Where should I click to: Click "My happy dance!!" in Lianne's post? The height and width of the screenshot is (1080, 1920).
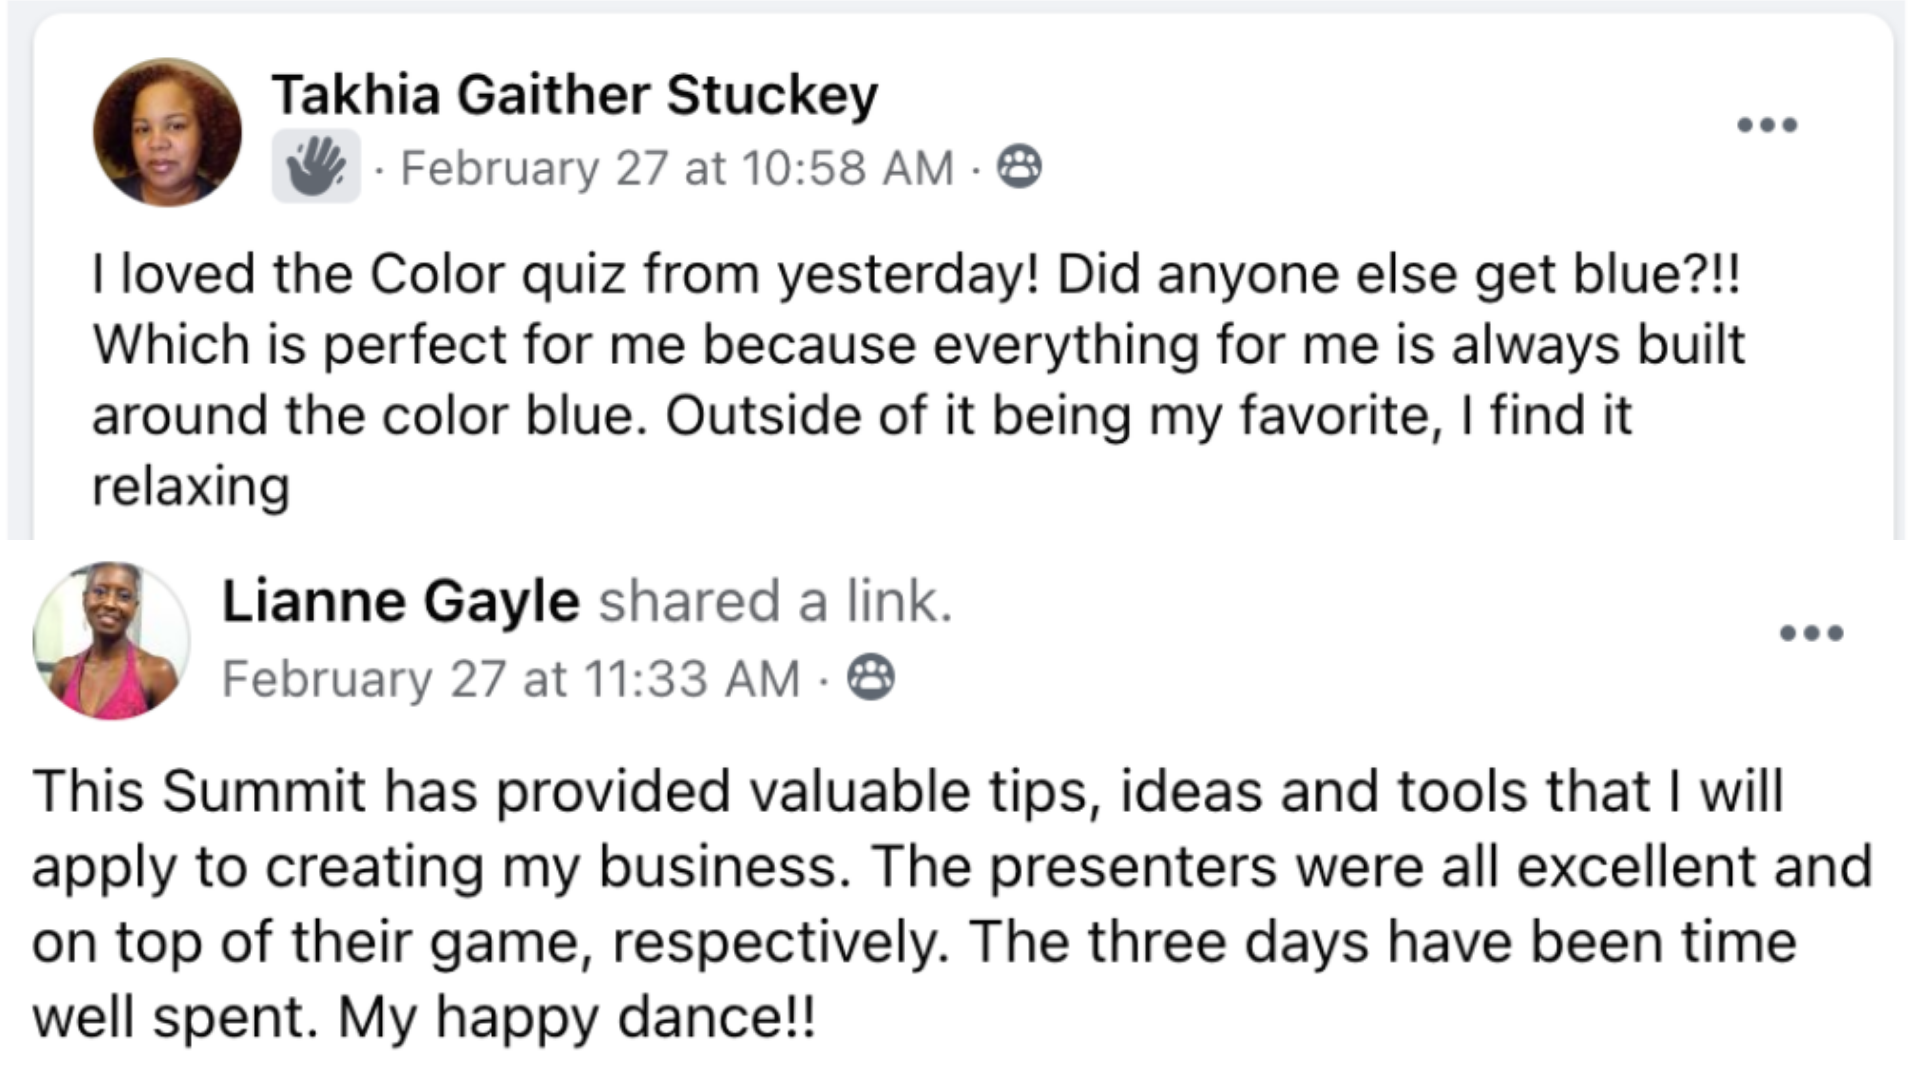[577, 1018]
